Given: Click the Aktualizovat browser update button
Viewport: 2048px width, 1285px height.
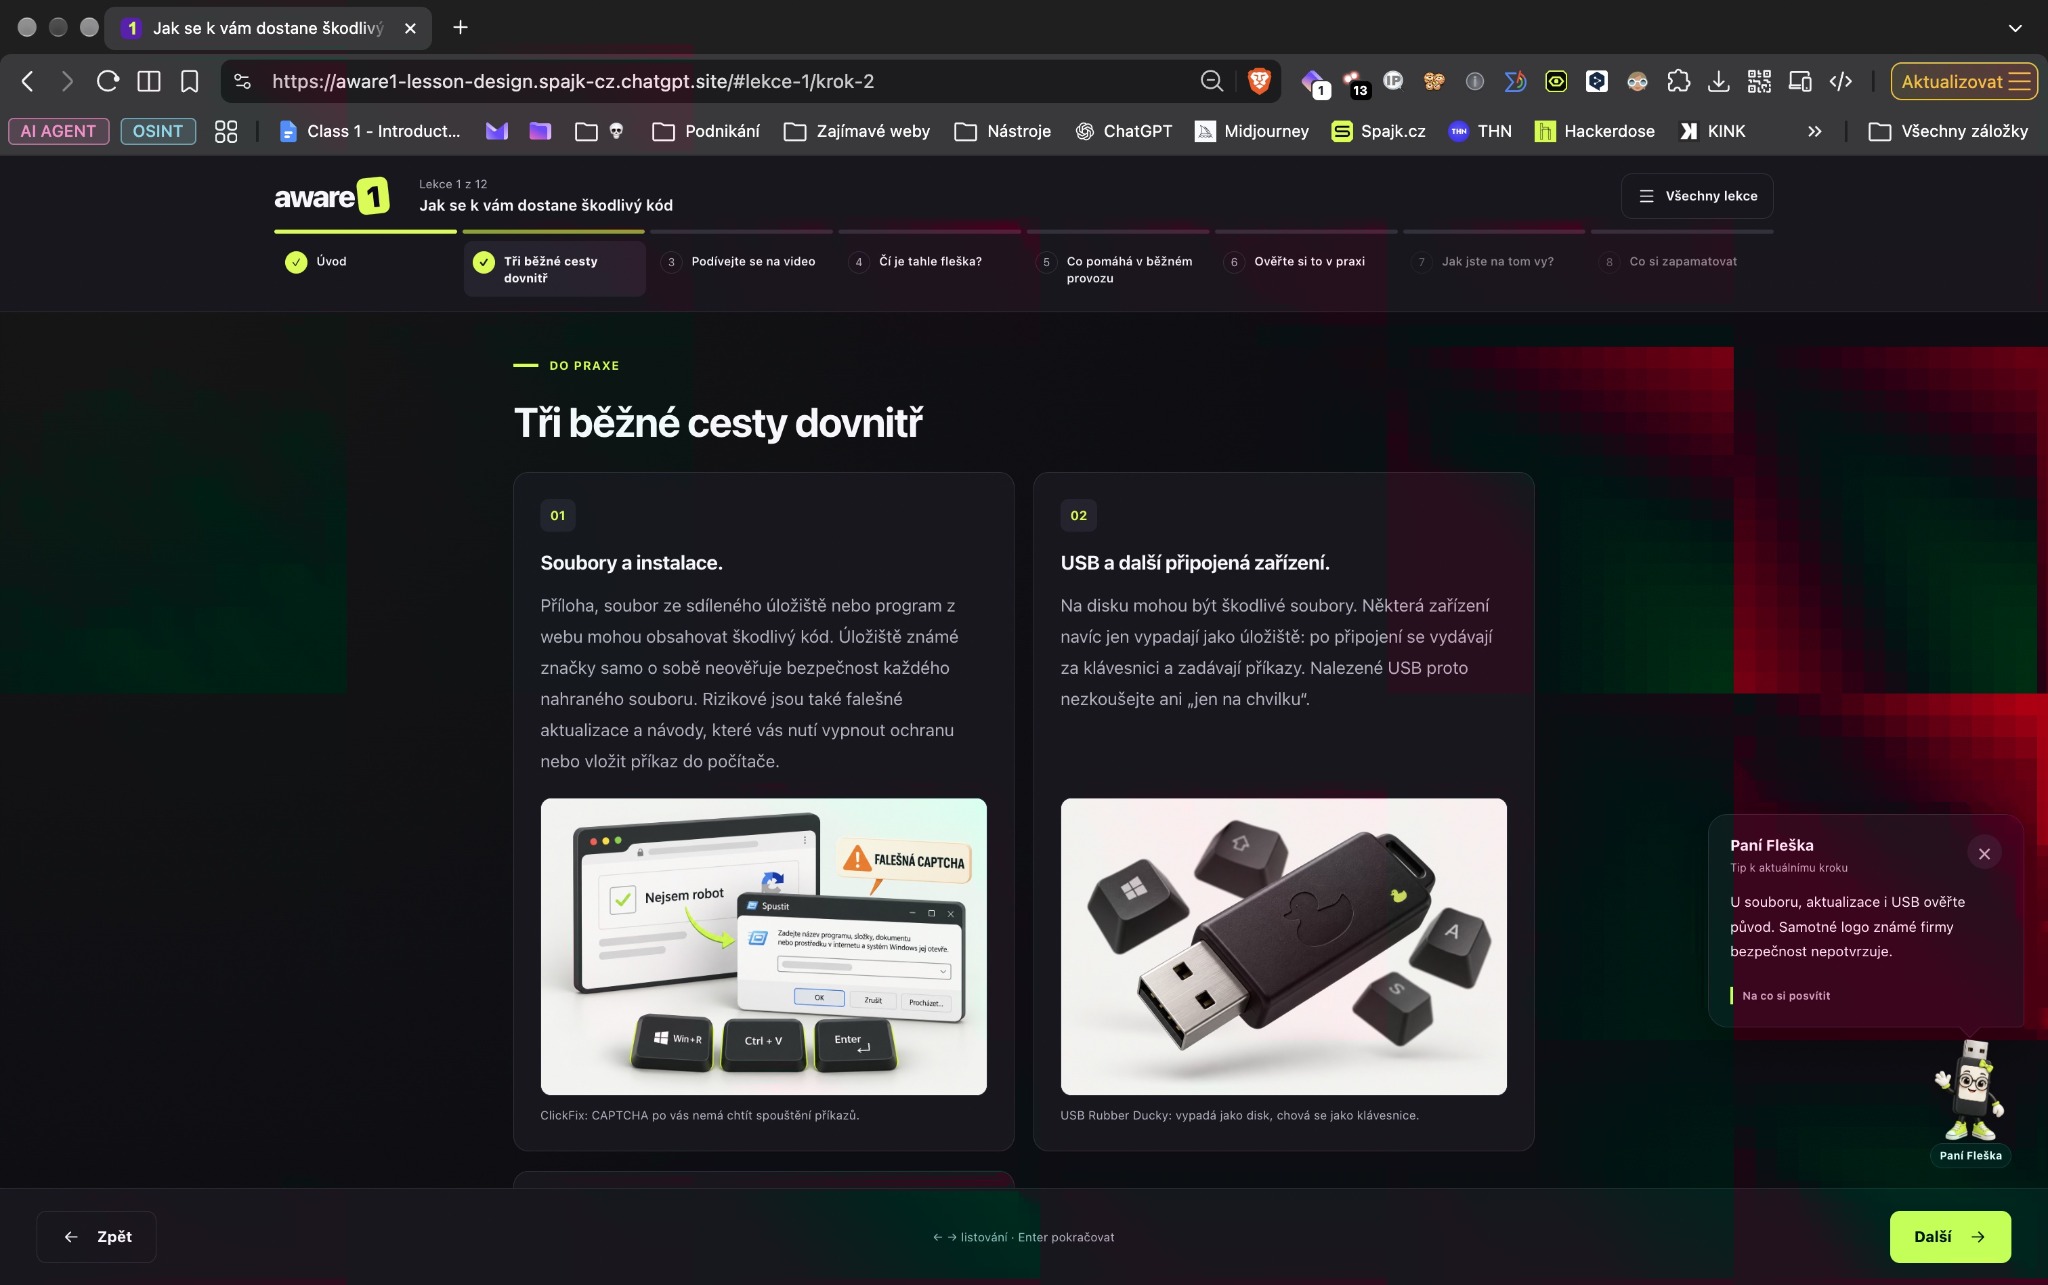Looking at the screenshot, I should (1964, 81).
